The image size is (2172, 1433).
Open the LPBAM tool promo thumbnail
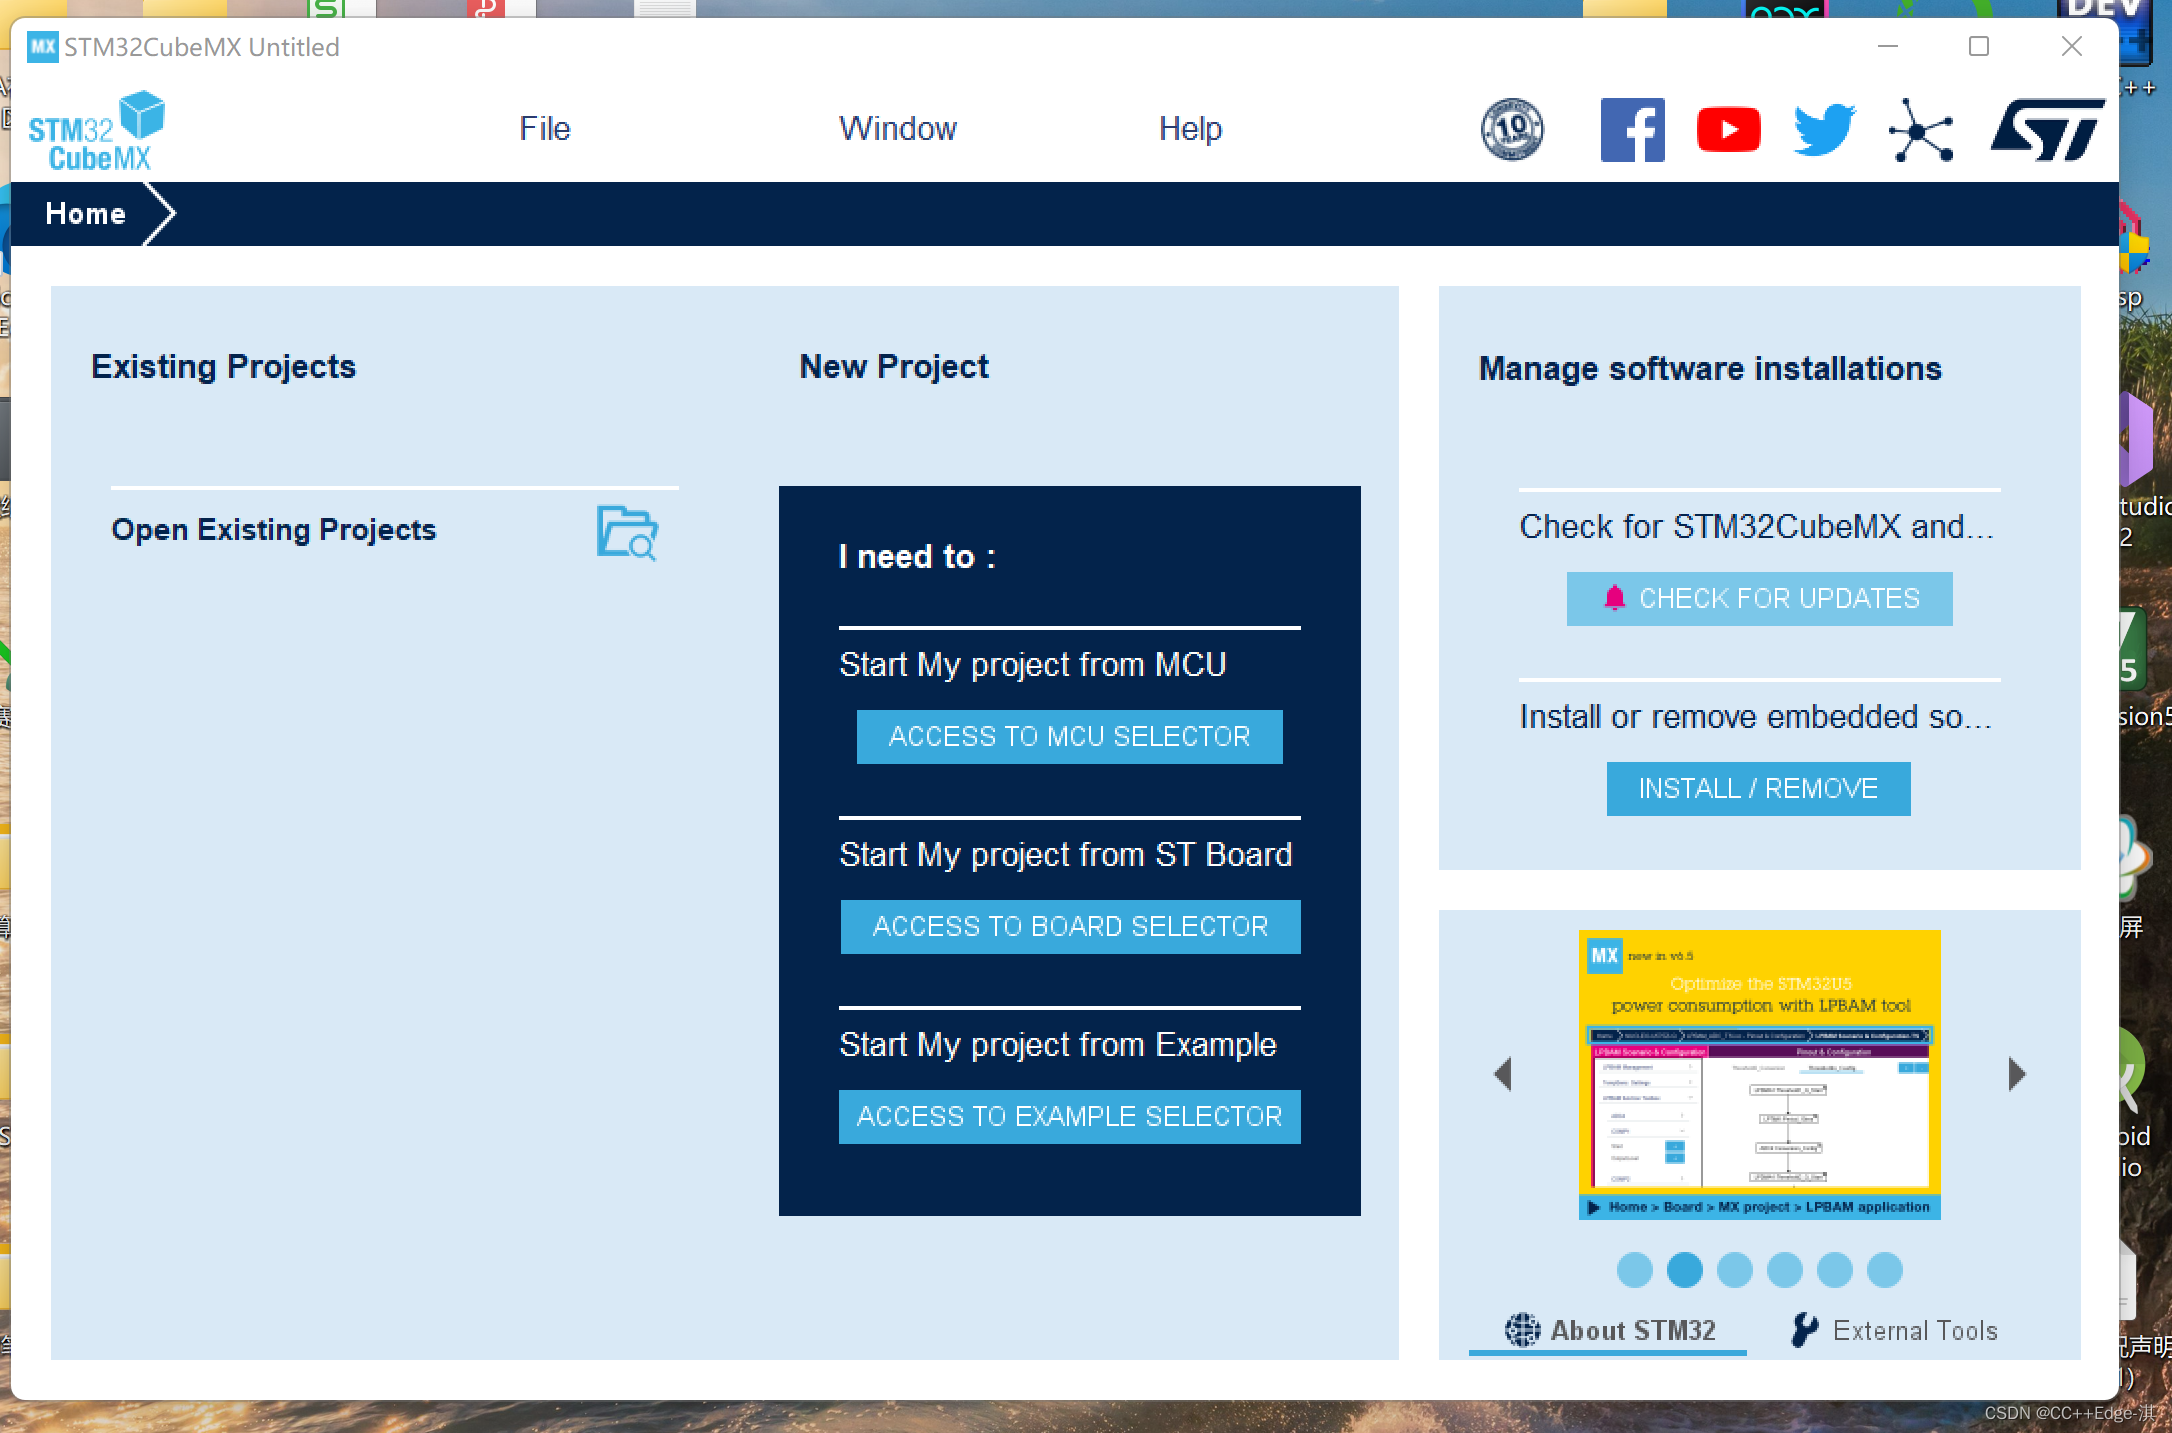pos(1759,1074)
